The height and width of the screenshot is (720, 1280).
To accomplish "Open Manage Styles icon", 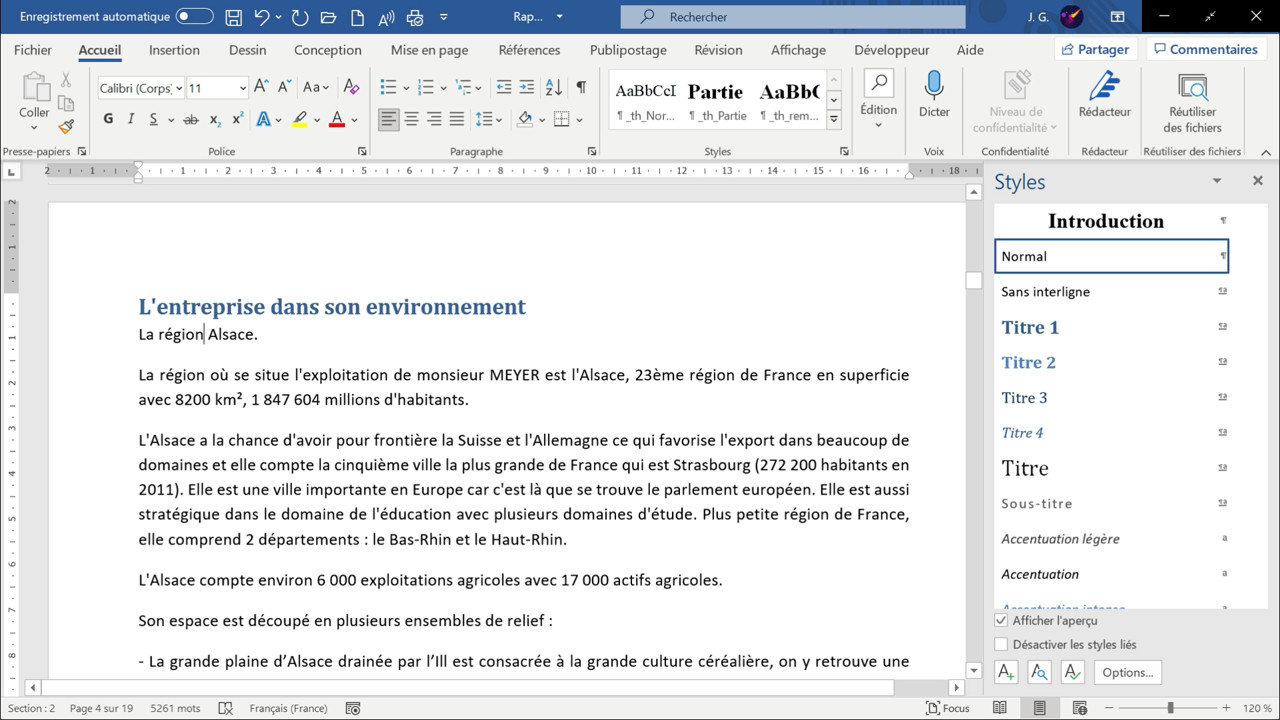I will coord(1072,672).
